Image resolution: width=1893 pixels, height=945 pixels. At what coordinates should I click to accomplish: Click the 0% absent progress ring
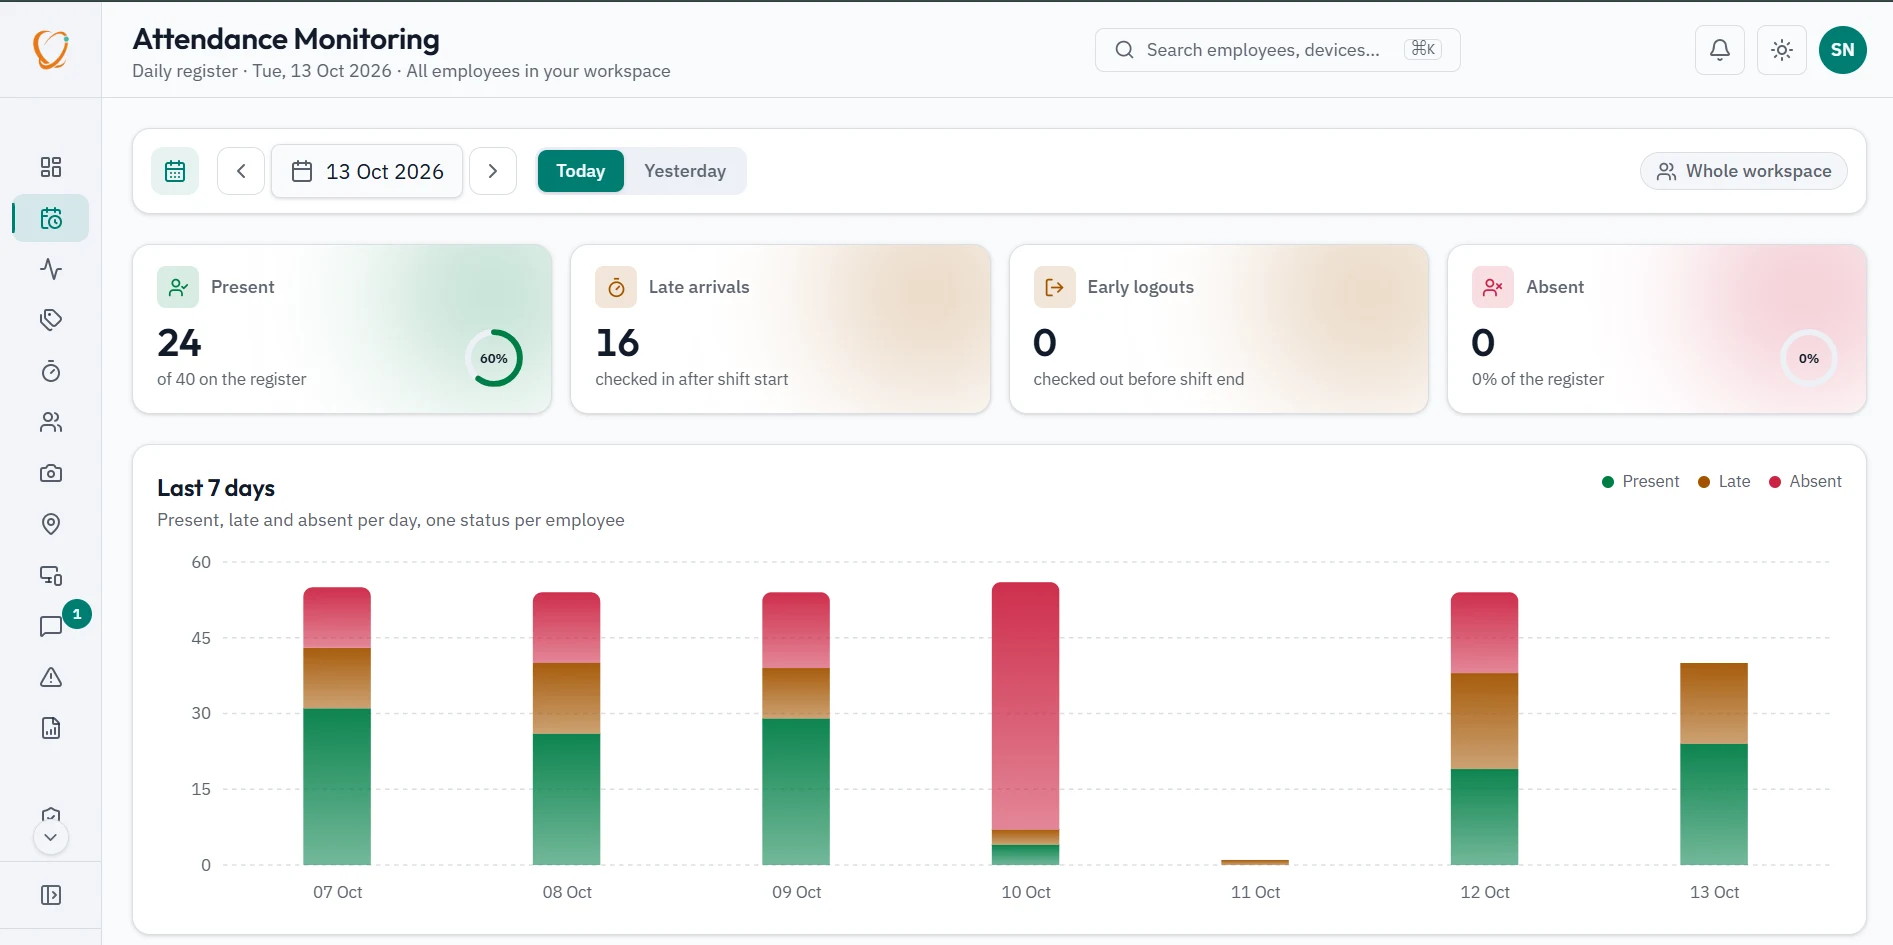[x=1809, y=358]
